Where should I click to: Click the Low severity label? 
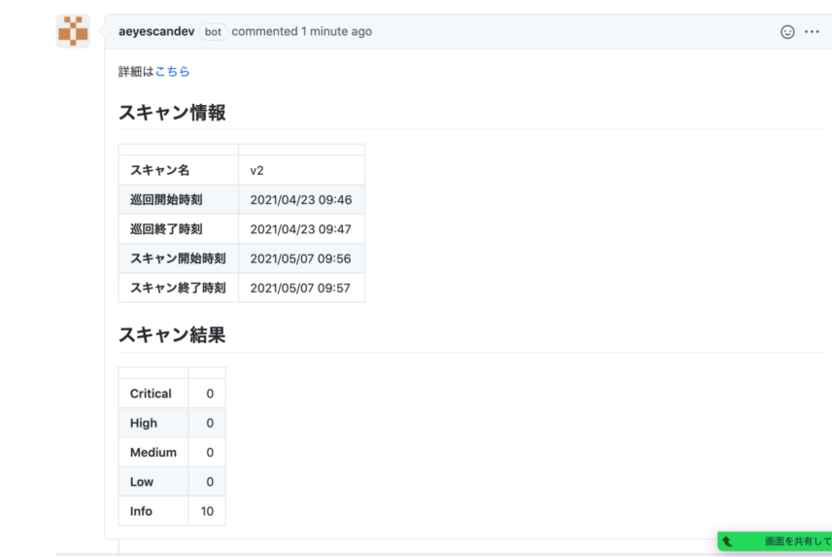coord(142,482)
